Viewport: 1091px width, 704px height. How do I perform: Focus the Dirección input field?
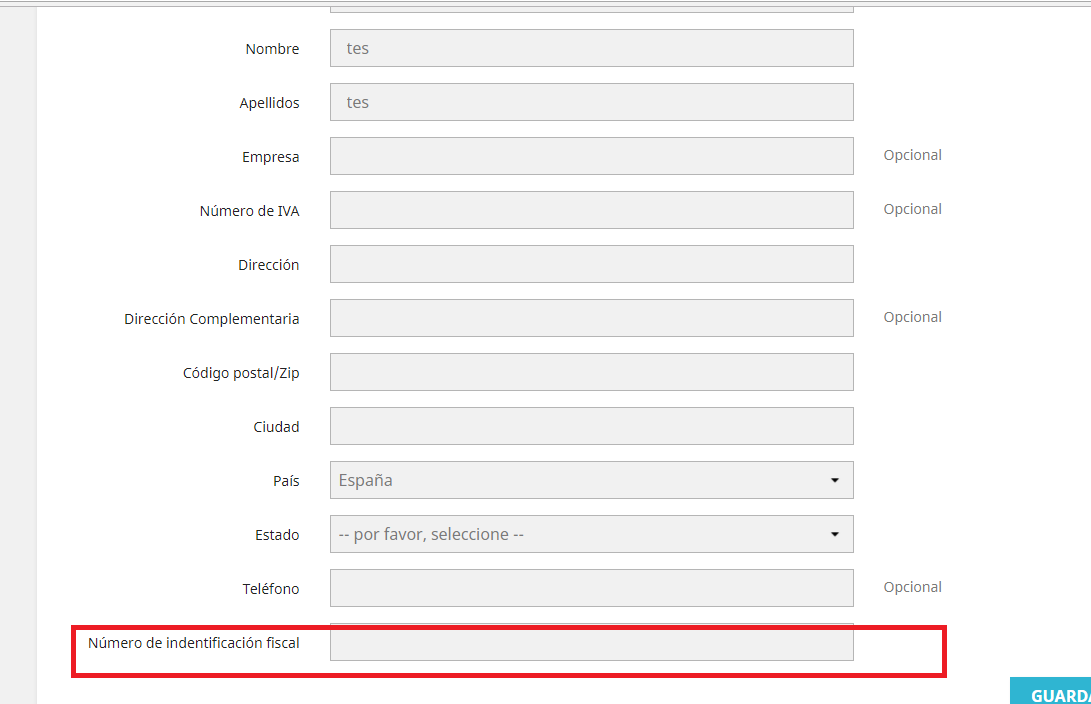click(x=591, y=264)
